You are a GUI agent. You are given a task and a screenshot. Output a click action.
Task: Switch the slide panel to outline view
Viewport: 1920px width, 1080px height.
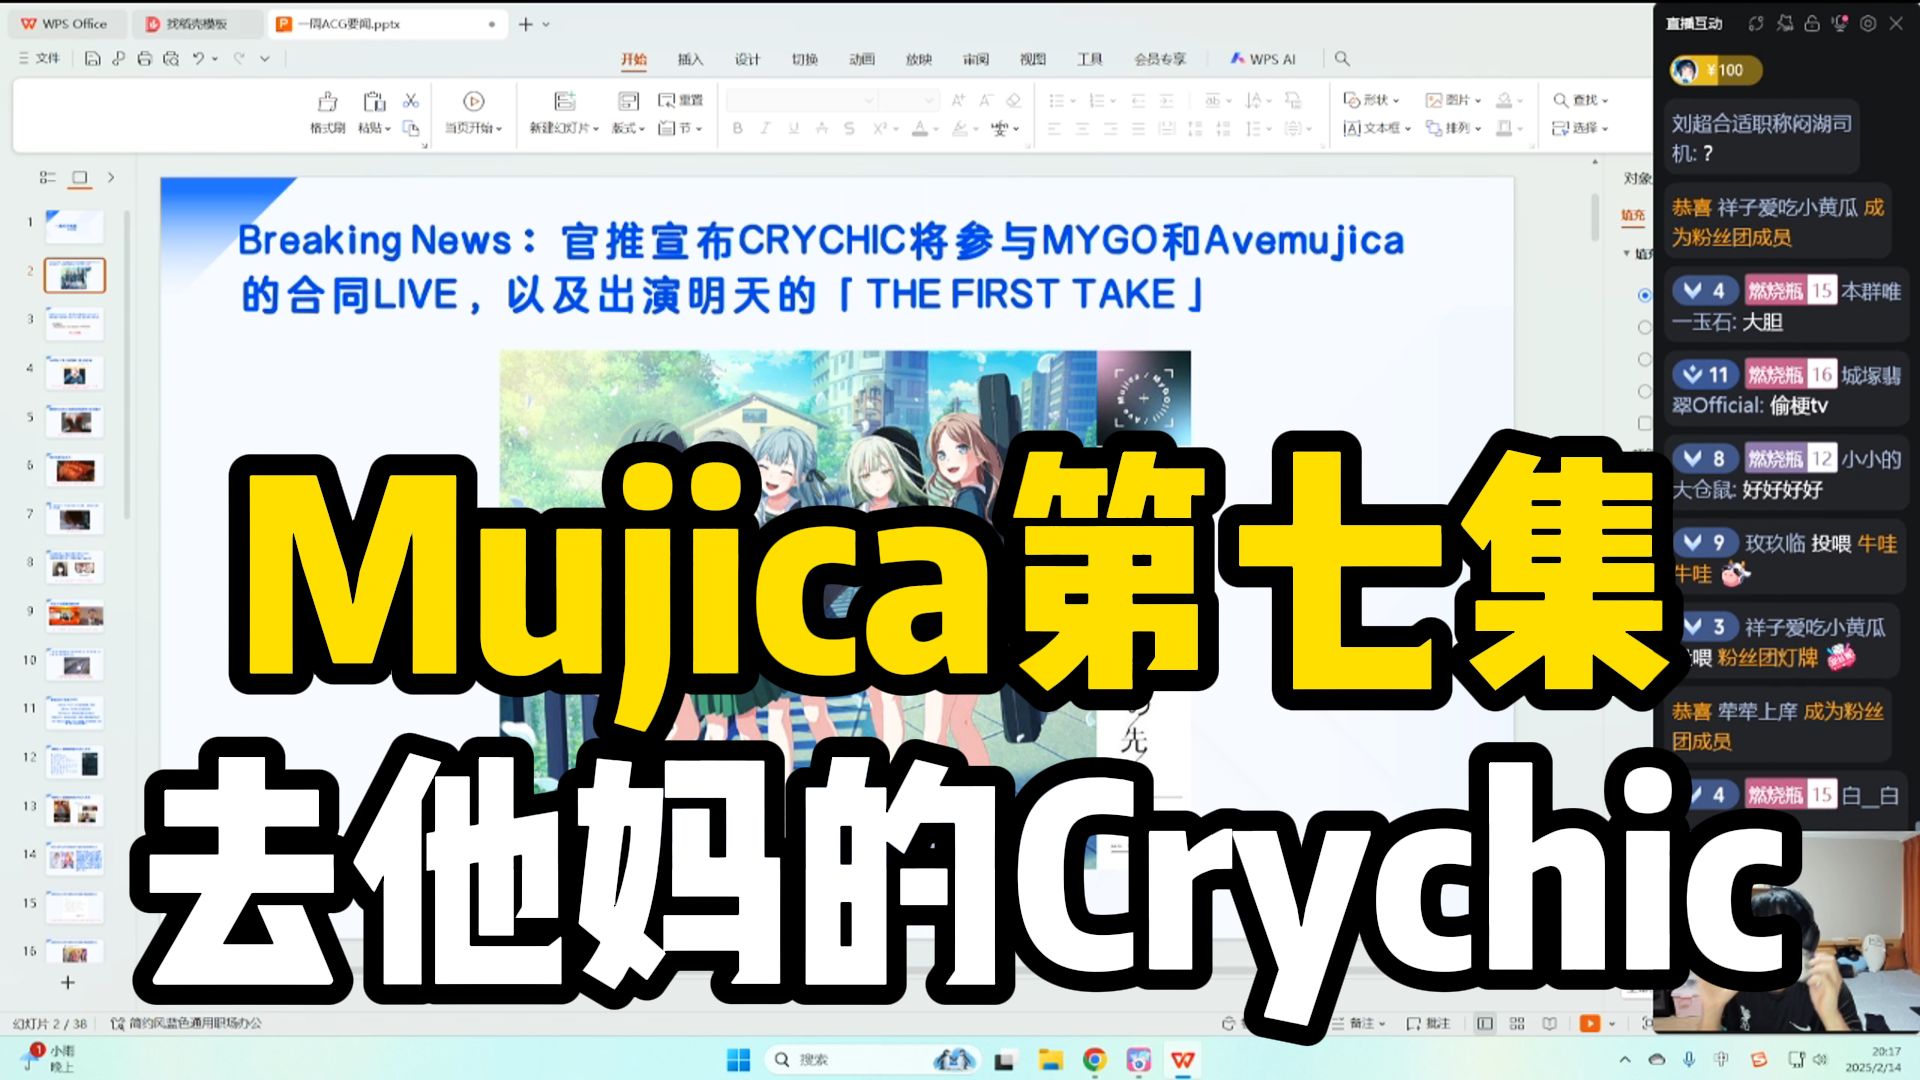[47, 177]
